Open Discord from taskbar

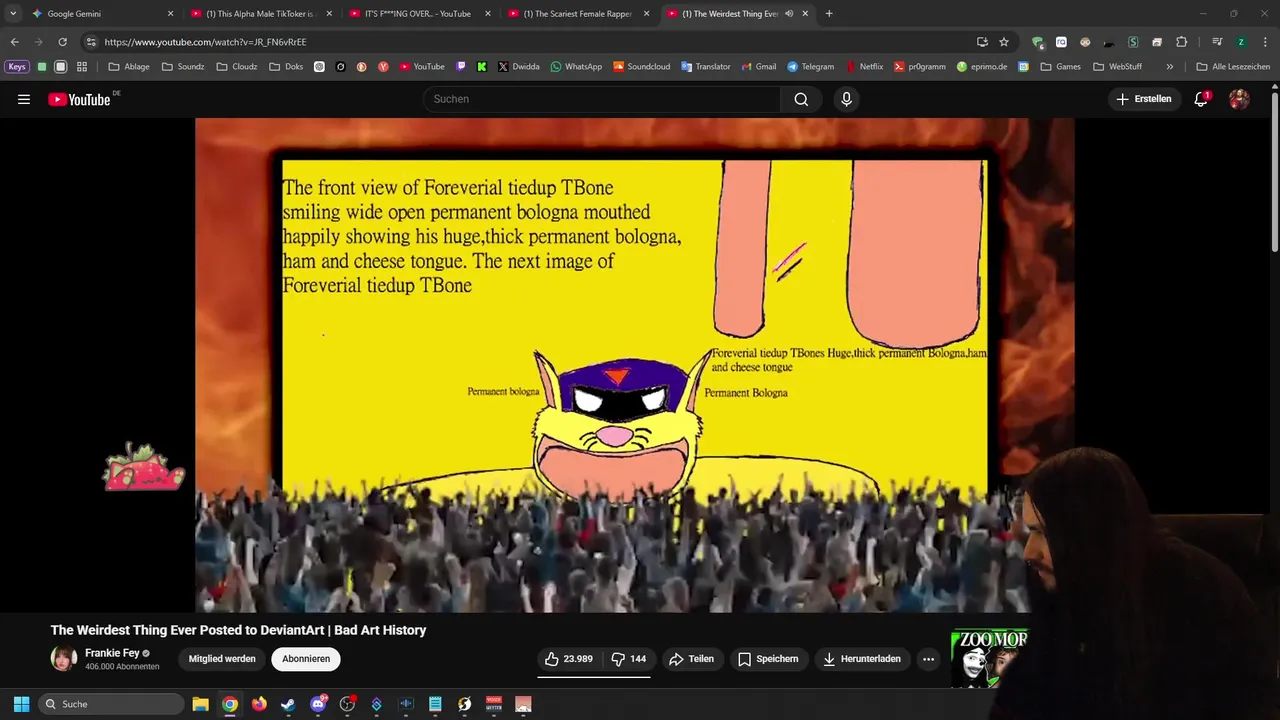[x=318, y=704]
